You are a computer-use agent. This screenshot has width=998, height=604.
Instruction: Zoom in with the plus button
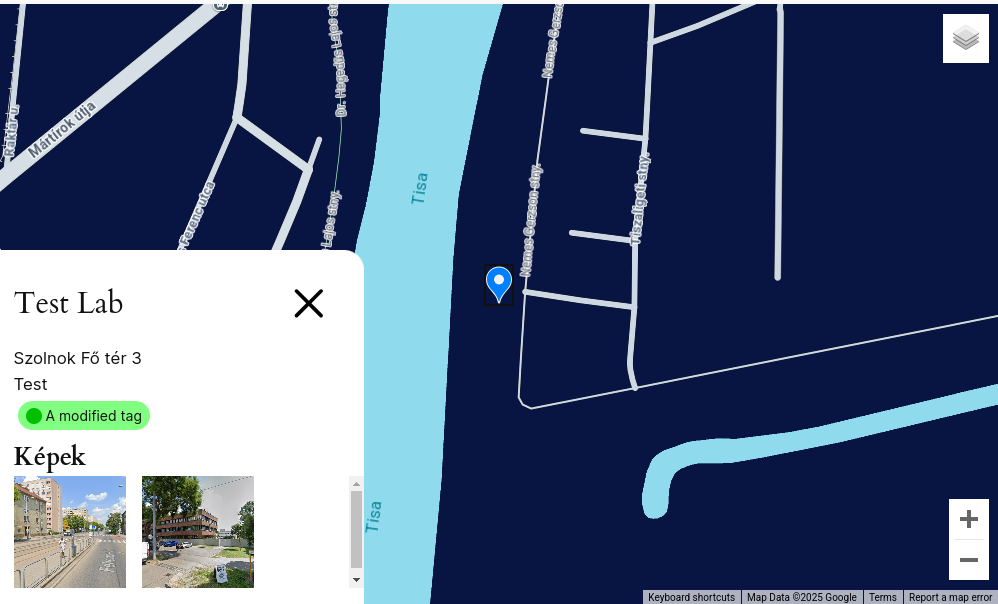pyautogui.click(x=969, y=519)
